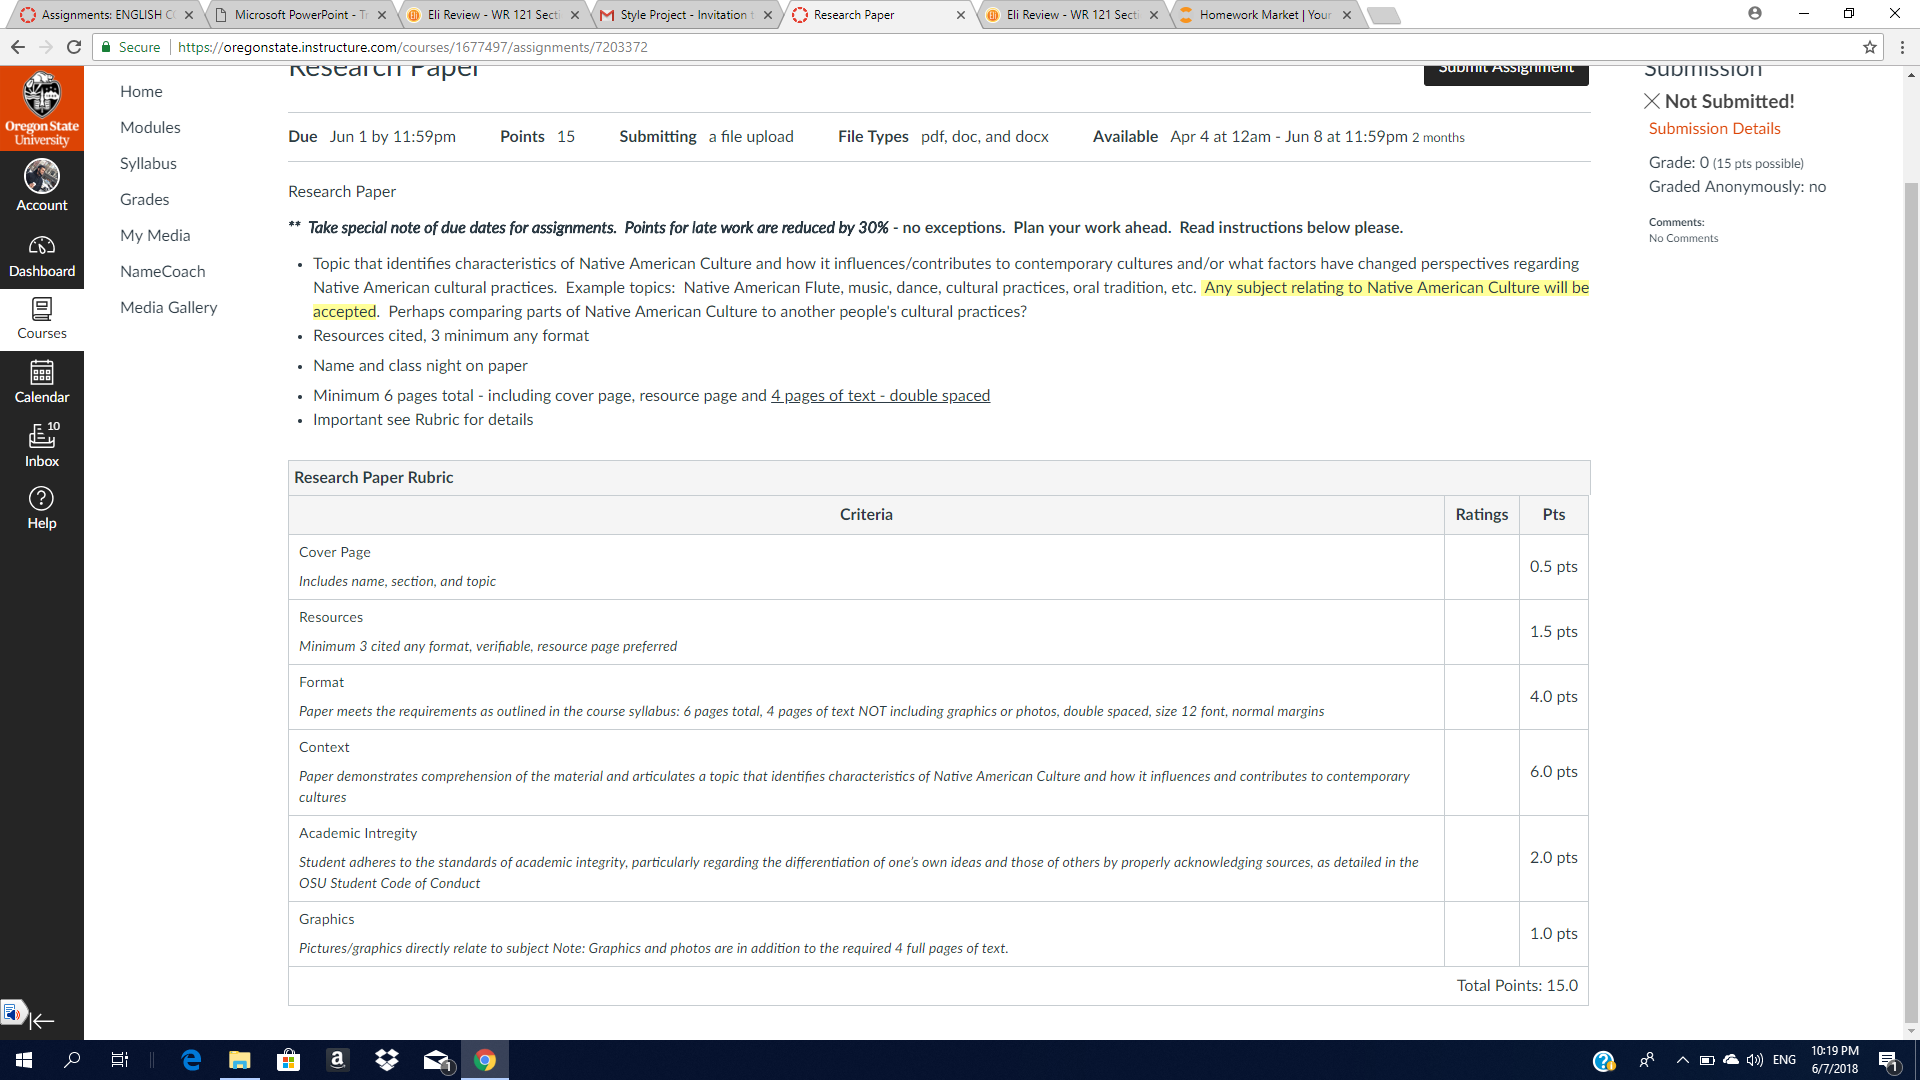1920x1080 pixels.
Task: Open Task View on taskbar
Action: click(119, 1060)
